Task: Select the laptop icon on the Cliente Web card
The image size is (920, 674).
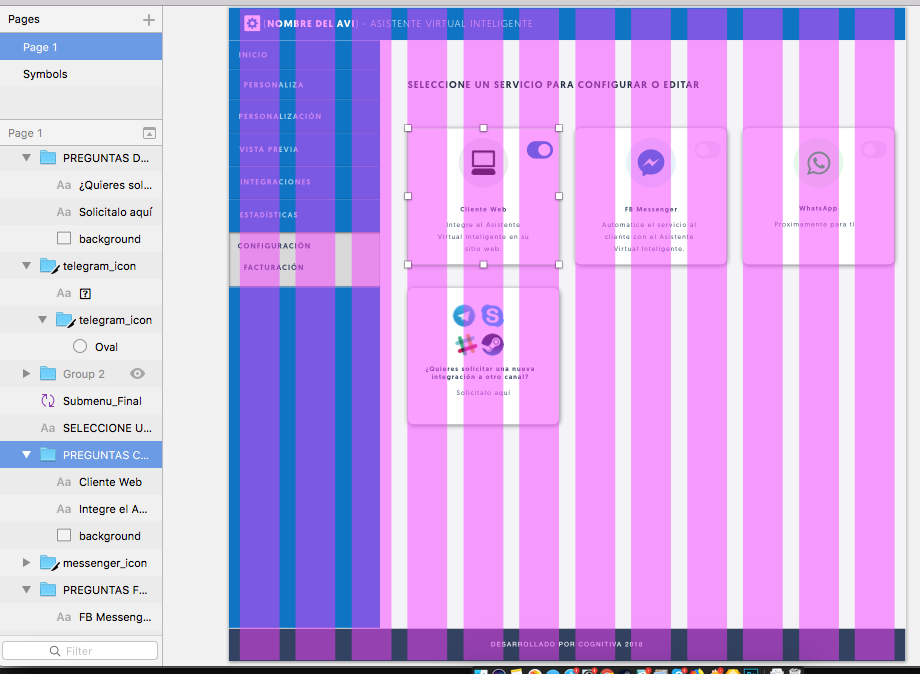Action: click(x=483, y=162)
